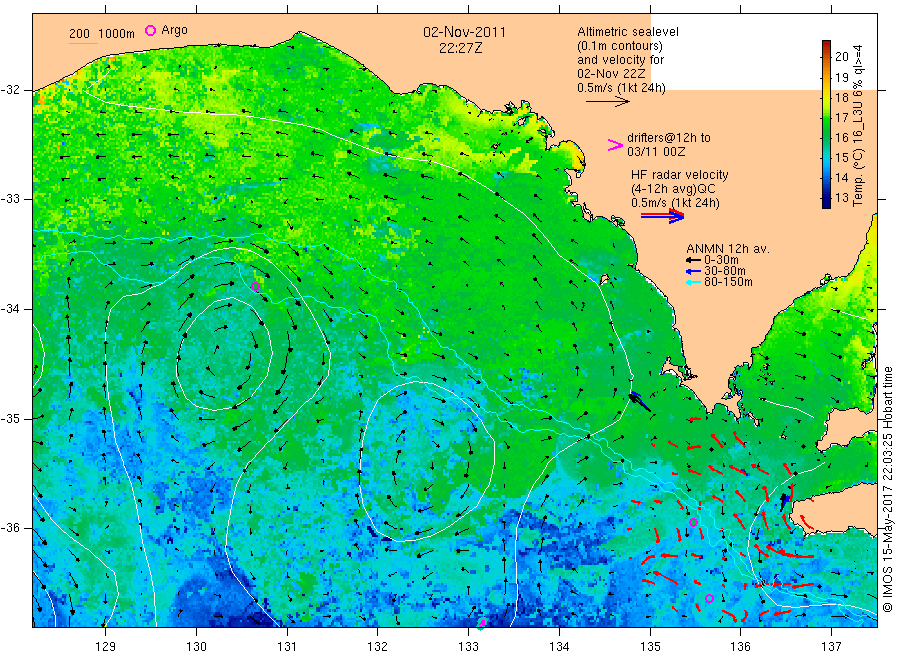The height and width of the screenshot is (660, 900).
Task: Click the cyan 80-150m ANMN arrow symbol
Action: (693, 282)
